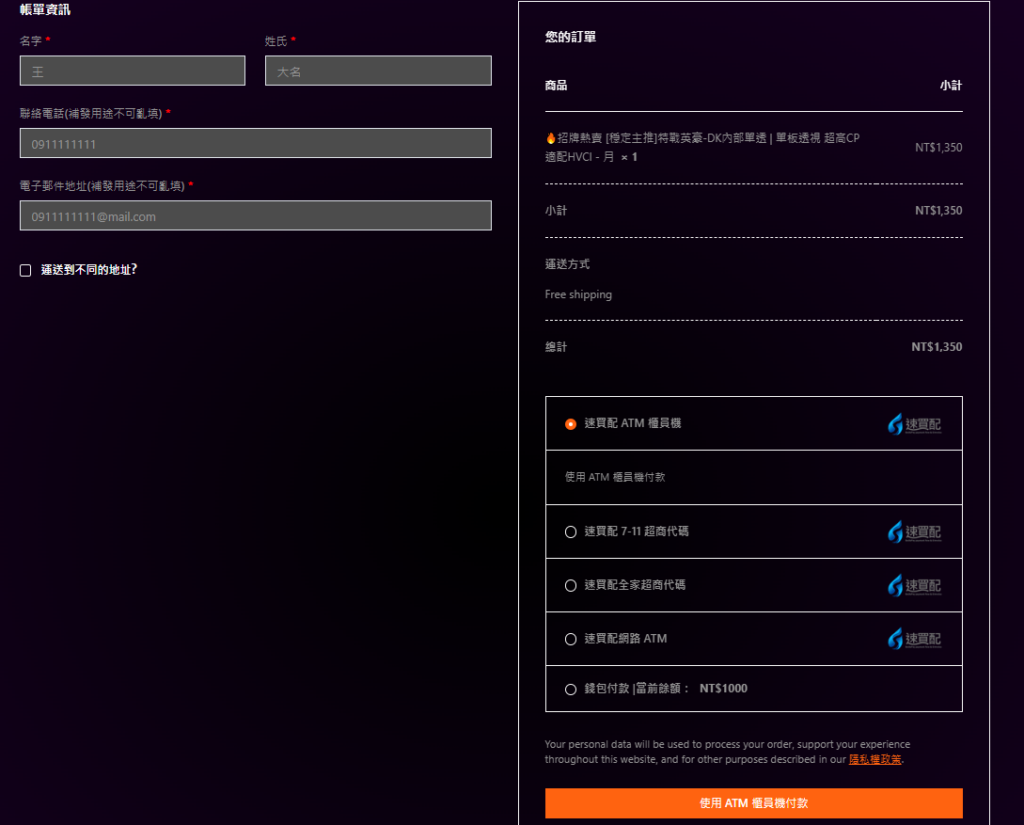Select 速買配 7-11 超商代碼 payment

point(571,532)
